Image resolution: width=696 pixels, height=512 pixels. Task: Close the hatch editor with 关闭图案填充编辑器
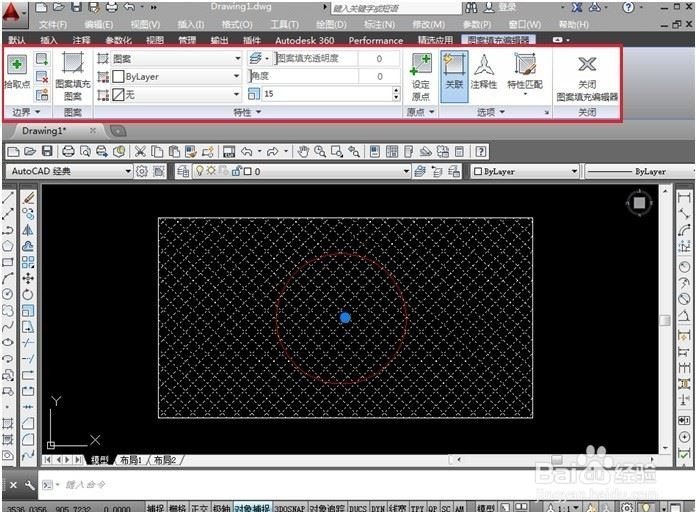tap(587, 79)
